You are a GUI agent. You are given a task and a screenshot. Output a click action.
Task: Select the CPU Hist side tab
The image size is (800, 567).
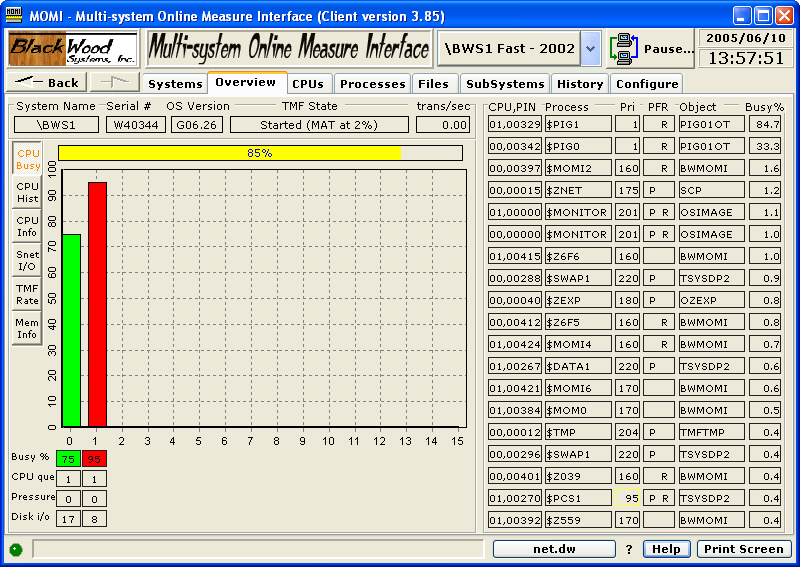(27, 192)
